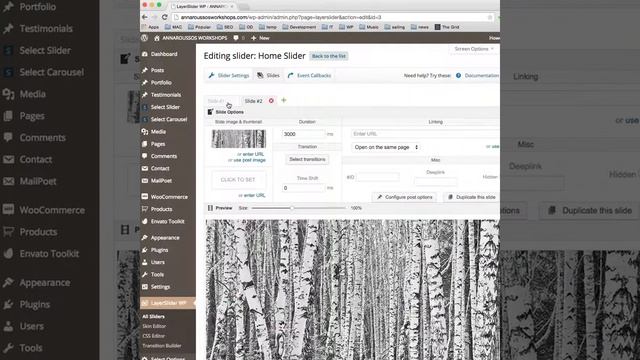Click the 'CLICK TO SET' thumbnail placeholder
This screenshot has width=640, height=360.
tap(238, 180)
